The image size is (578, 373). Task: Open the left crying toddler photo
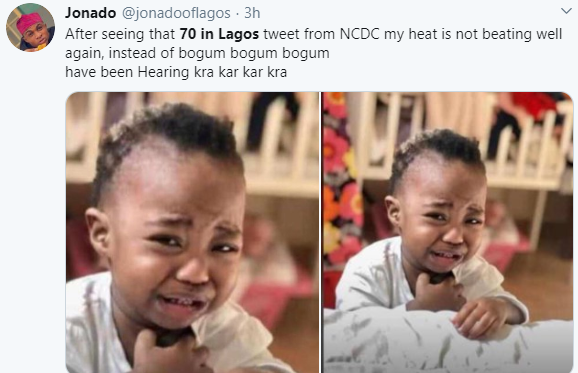192,232
